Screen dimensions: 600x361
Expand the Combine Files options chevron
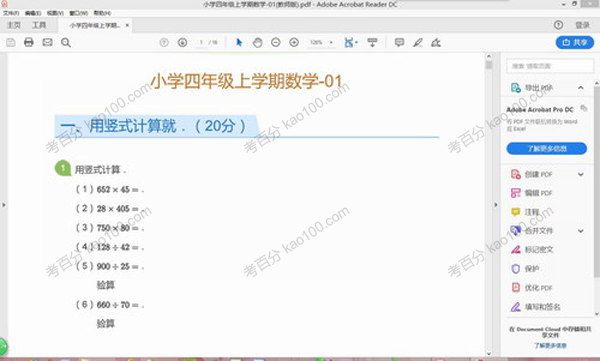tap(581, 231)
